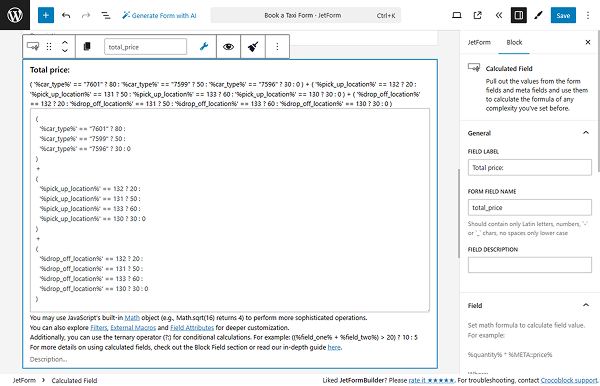The width and height of the screenshot is (600, 386).
Task: Click the Field Description input box
Action: point(530,265)
